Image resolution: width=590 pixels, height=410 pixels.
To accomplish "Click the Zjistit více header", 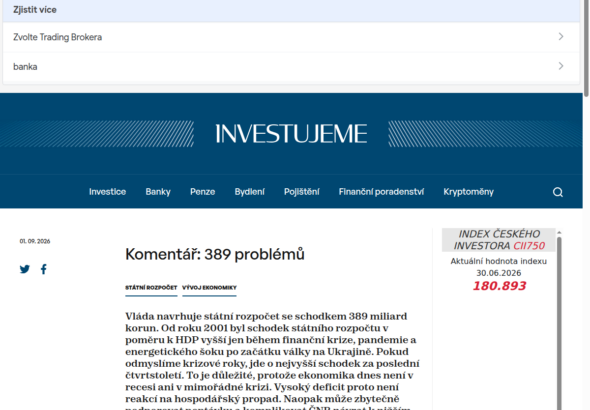I will pyautogui.click(x=35, y=10).
